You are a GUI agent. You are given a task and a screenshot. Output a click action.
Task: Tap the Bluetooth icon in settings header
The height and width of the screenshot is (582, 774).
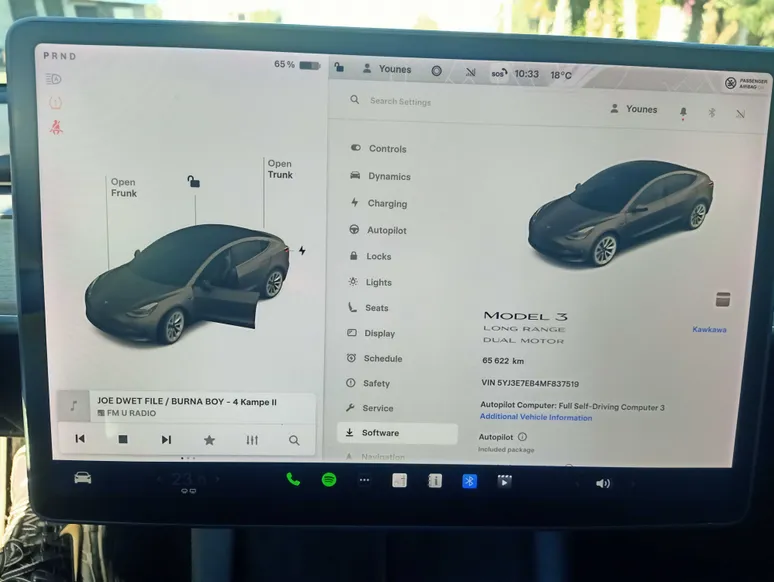[712, 113]
